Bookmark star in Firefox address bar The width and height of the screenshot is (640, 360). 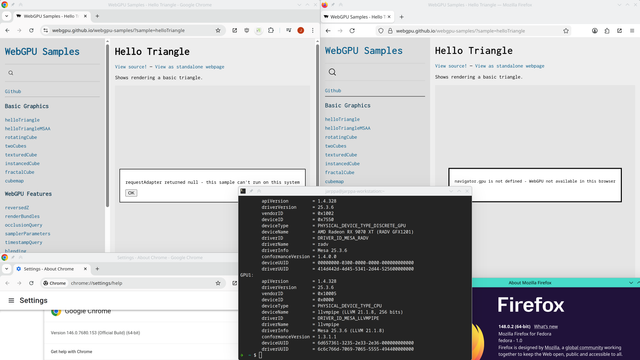pyautogui.click(x=566, y=31)
